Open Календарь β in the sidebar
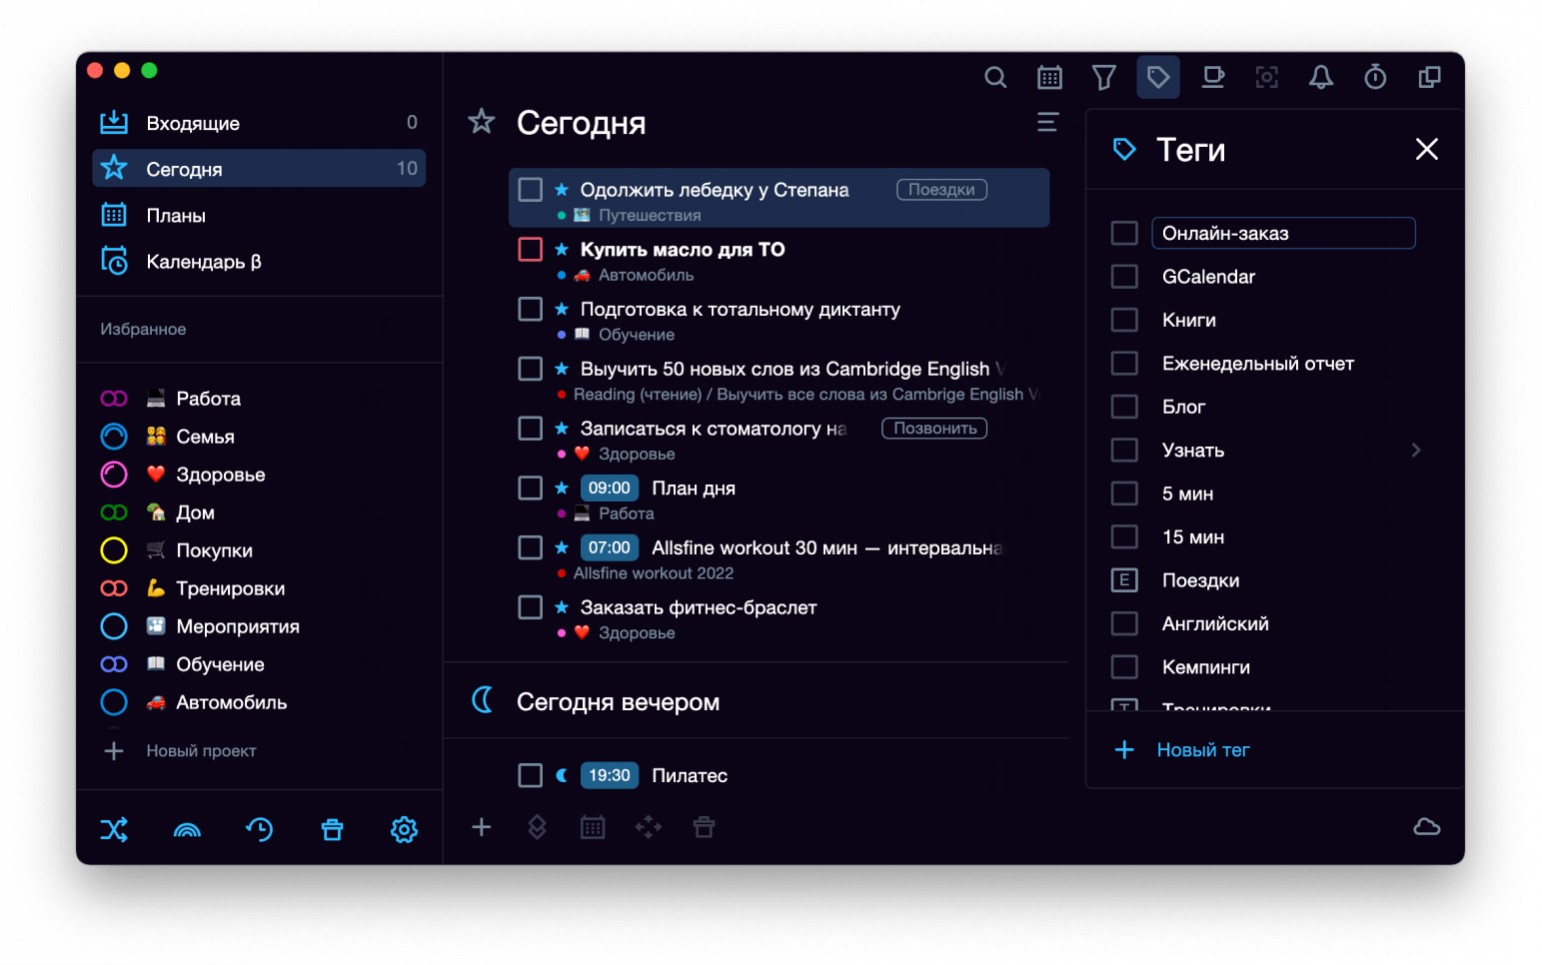This screenshot has height=965, width=1542. tap(259, 261)
